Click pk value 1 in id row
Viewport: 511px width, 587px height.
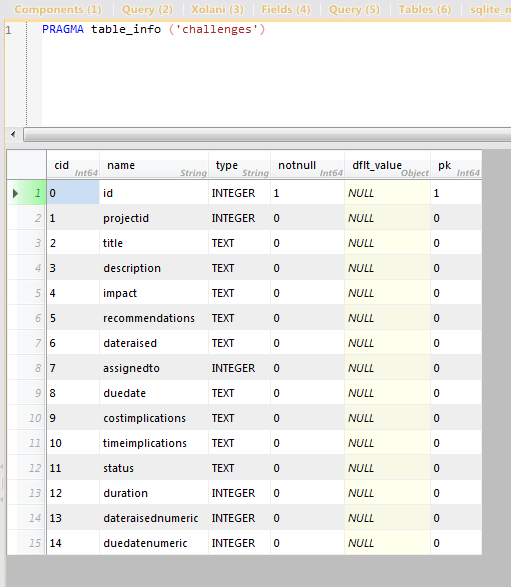[x=456, y=193]
